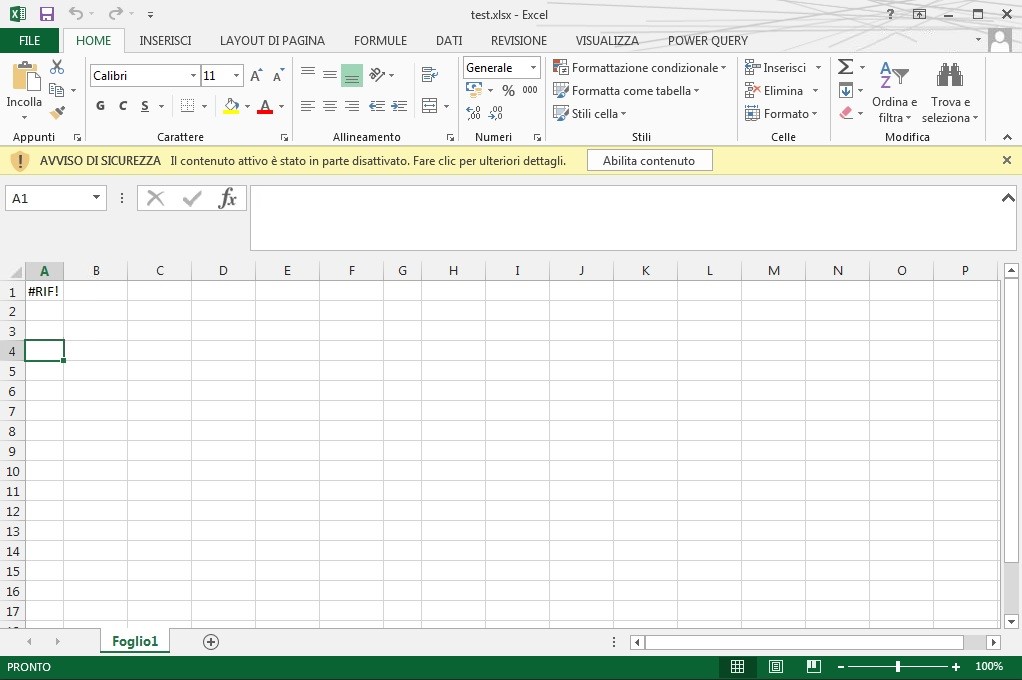
Task: Align cell text to the right
Action: pyautogui.click(x=352, y=106)
